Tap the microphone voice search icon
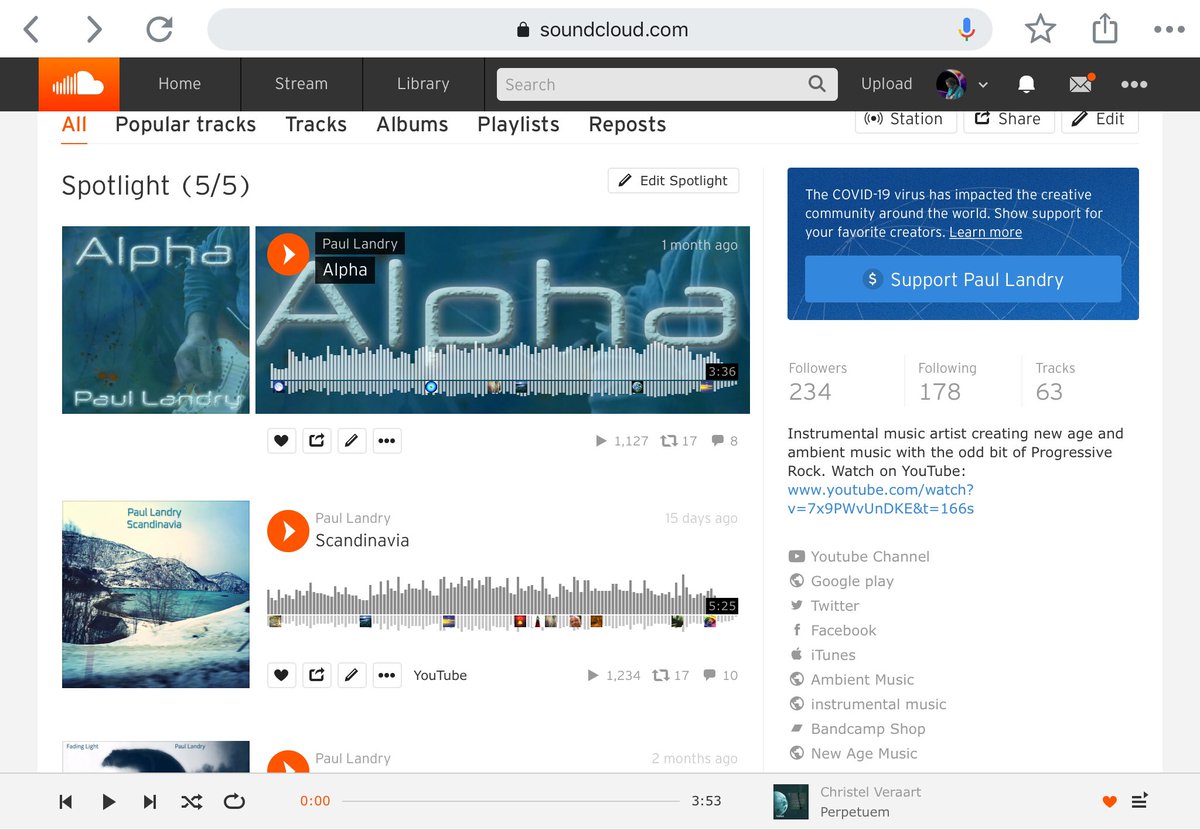Image resolution: width=1200 pixels, height=830 pixels. pyautogui.click(x=966, y=30)
